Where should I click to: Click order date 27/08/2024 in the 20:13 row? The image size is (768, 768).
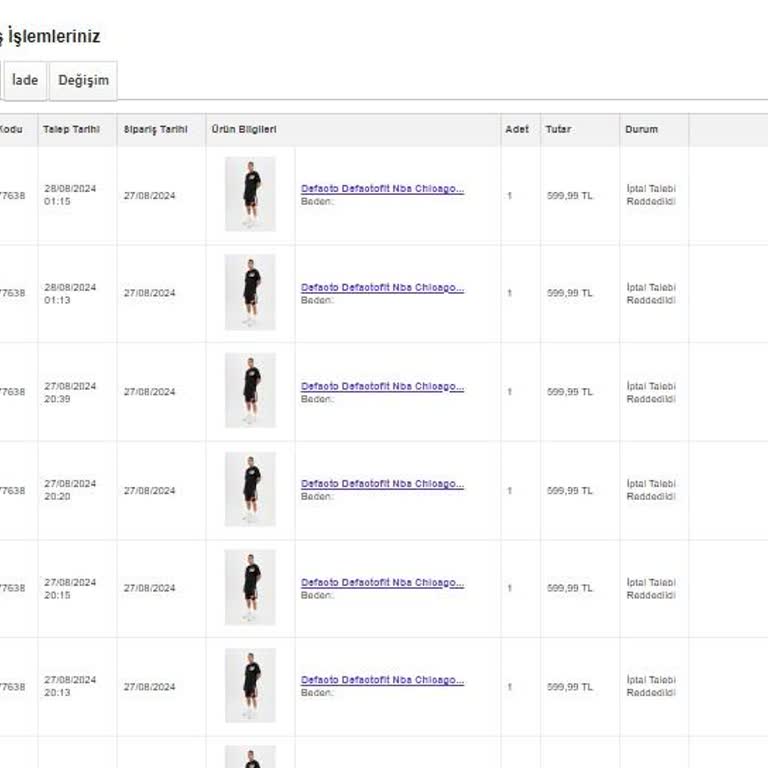pos(149,687)
